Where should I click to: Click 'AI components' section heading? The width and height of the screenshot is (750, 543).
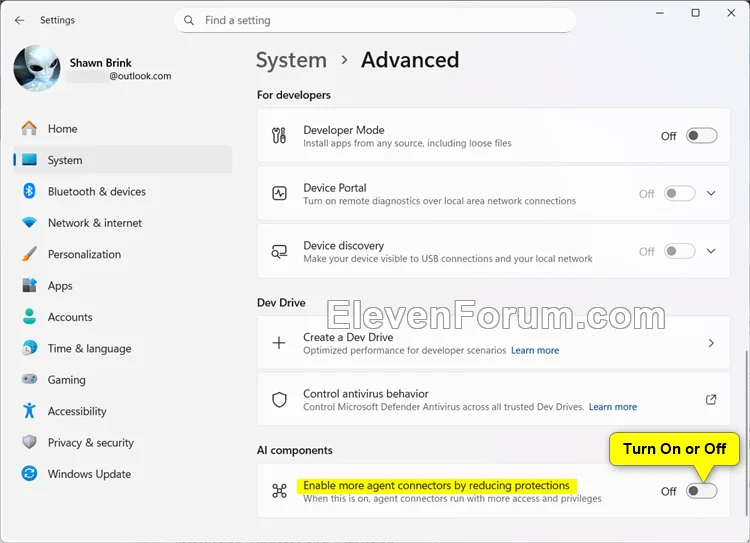pos(295,450)
